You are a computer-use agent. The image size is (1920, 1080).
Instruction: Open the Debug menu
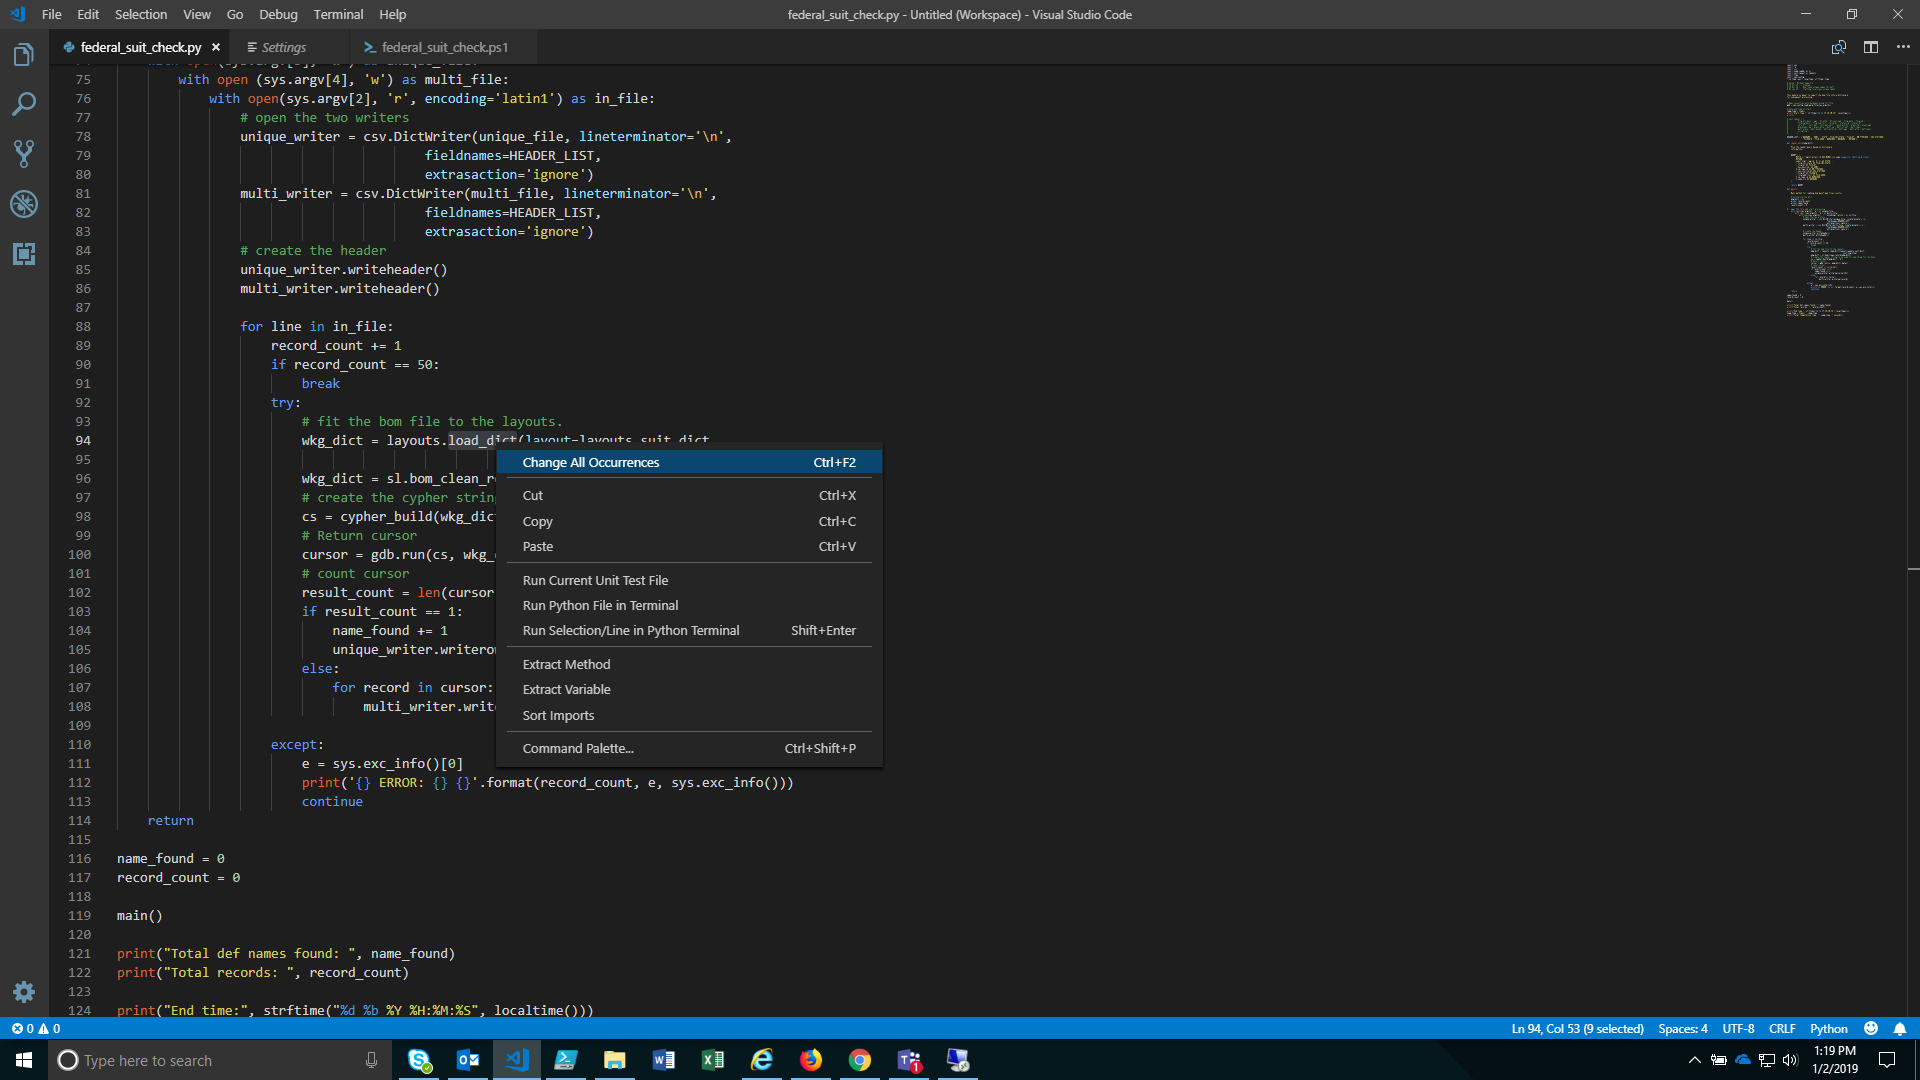pos(277,14)
